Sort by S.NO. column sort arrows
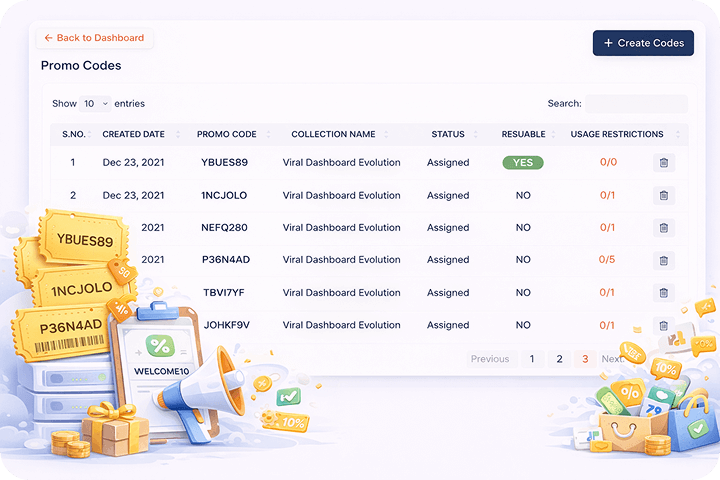 point(89,134)
